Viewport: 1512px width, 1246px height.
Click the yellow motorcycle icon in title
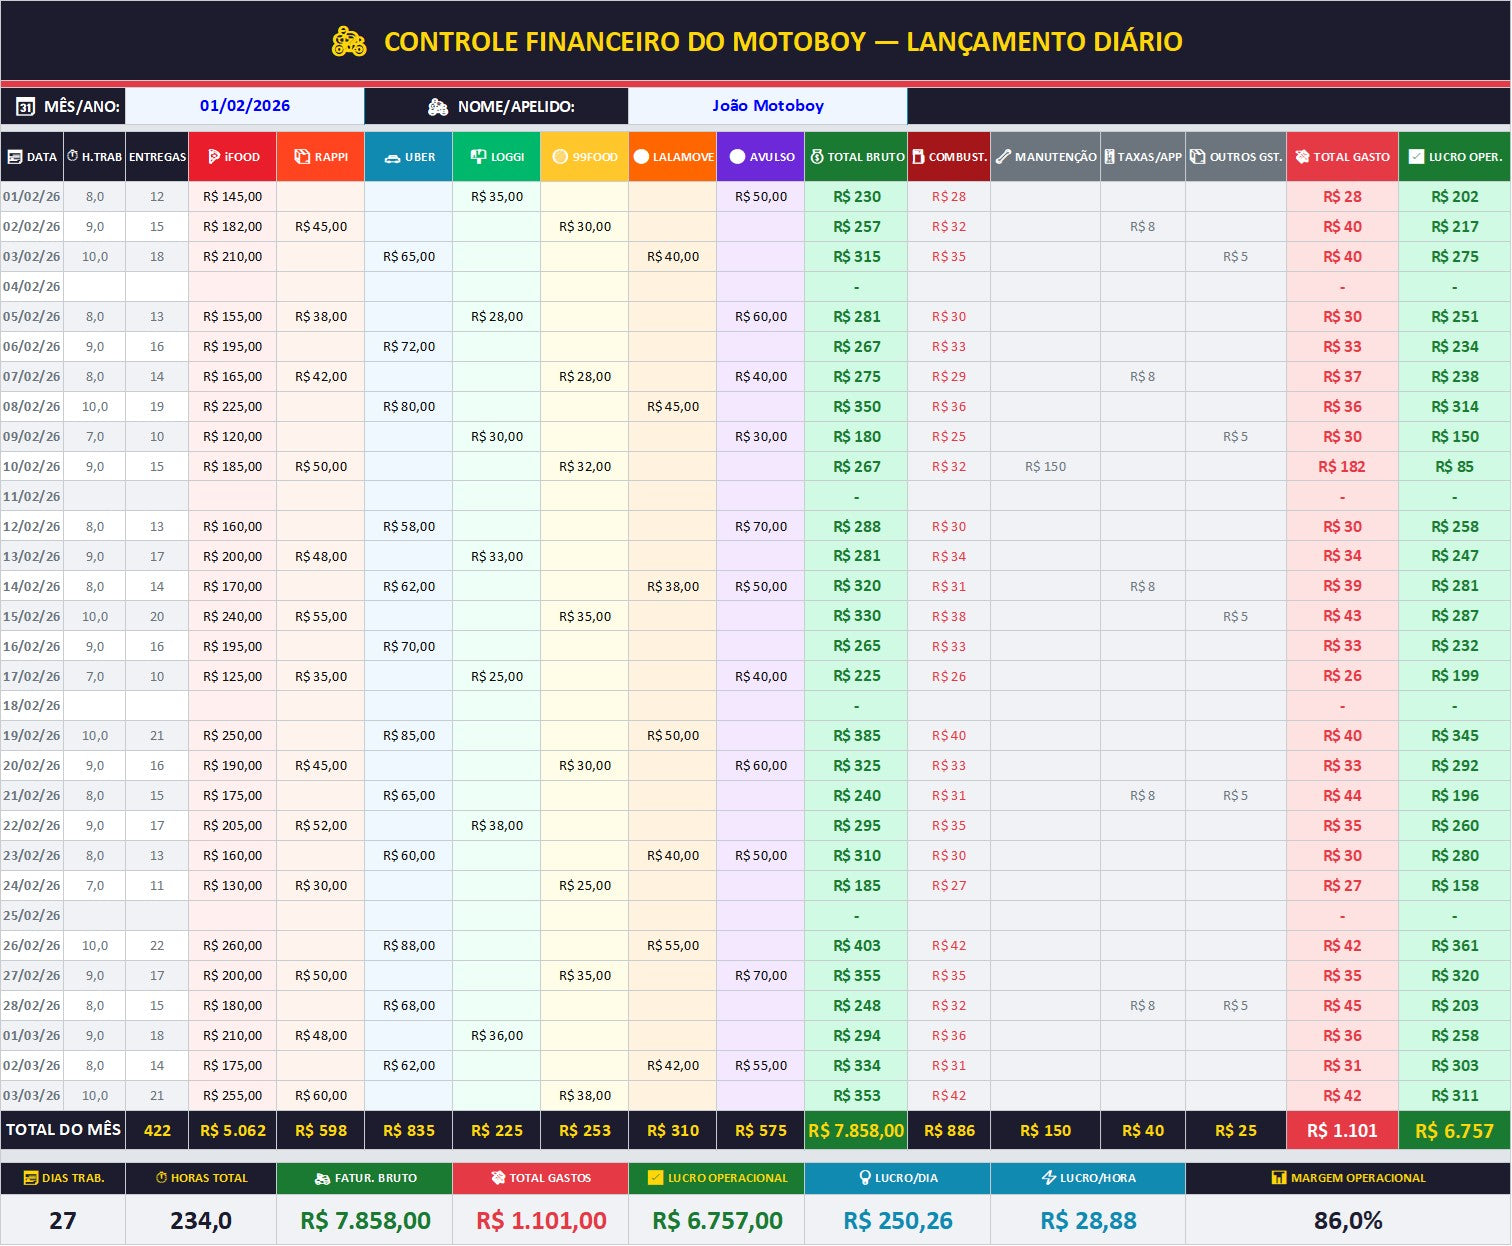coord(349,42)
